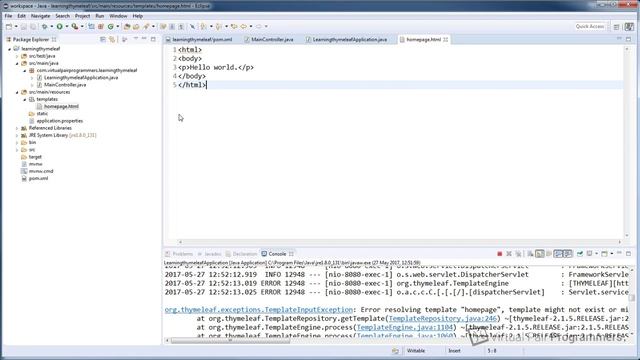Collapse the src/main/java folder
640x360 pixels.
pos(17,63)
